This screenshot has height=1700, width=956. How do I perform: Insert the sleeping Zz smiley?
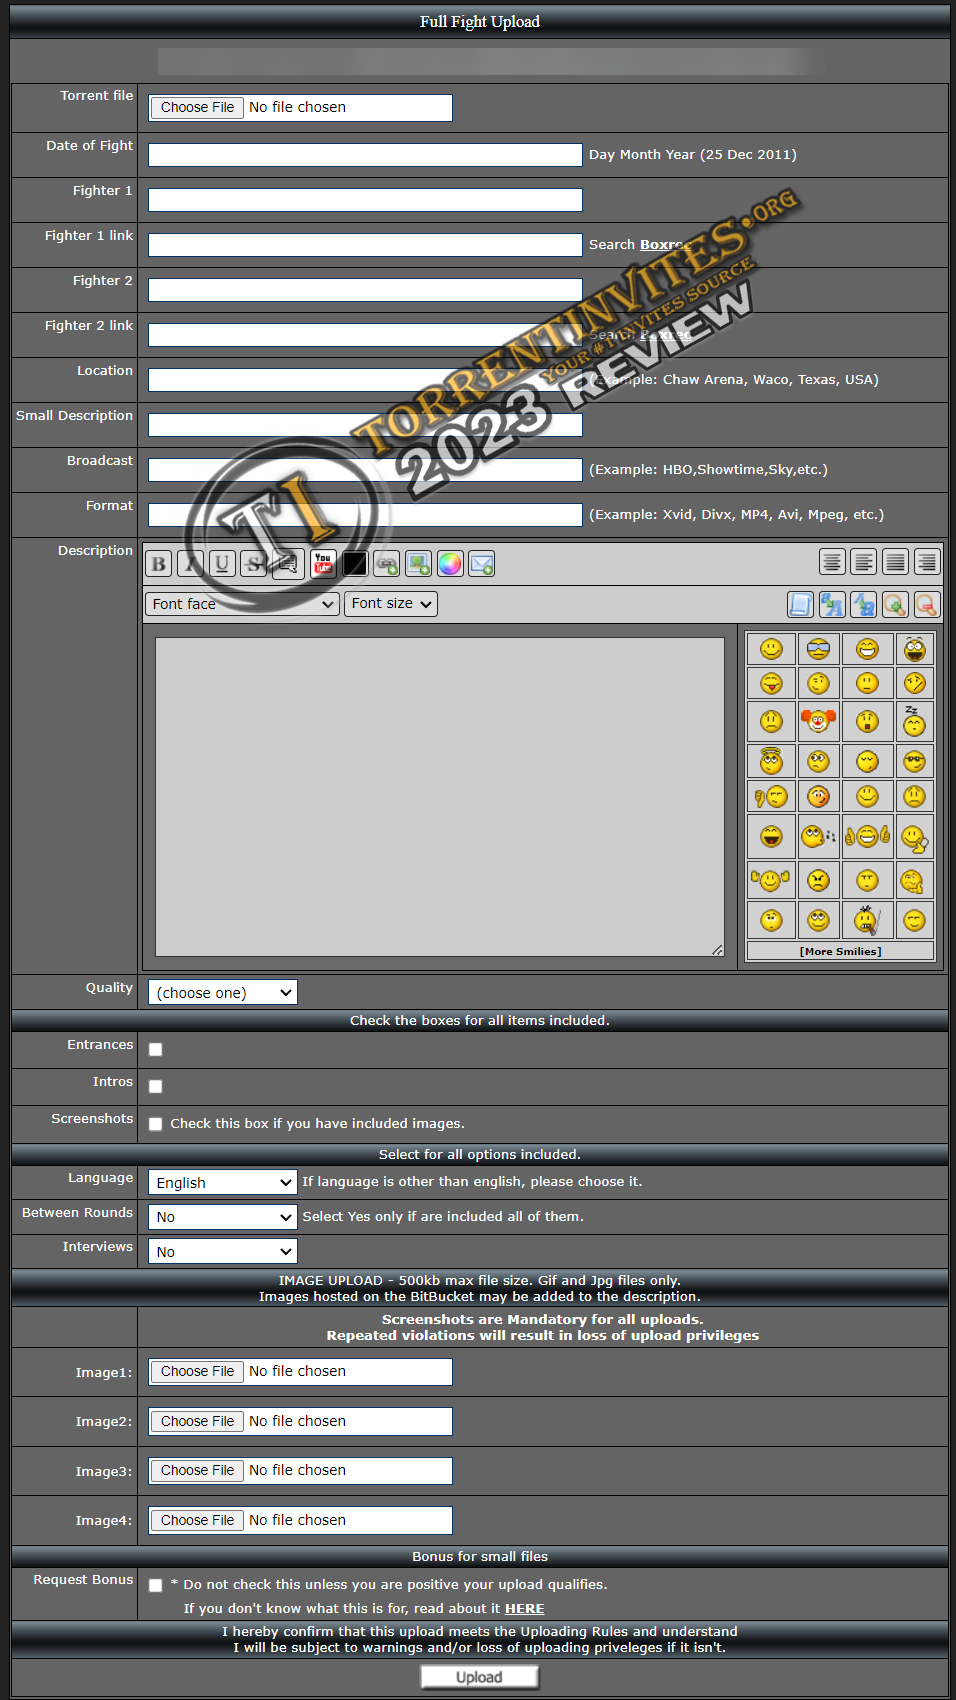click(914, 721)
